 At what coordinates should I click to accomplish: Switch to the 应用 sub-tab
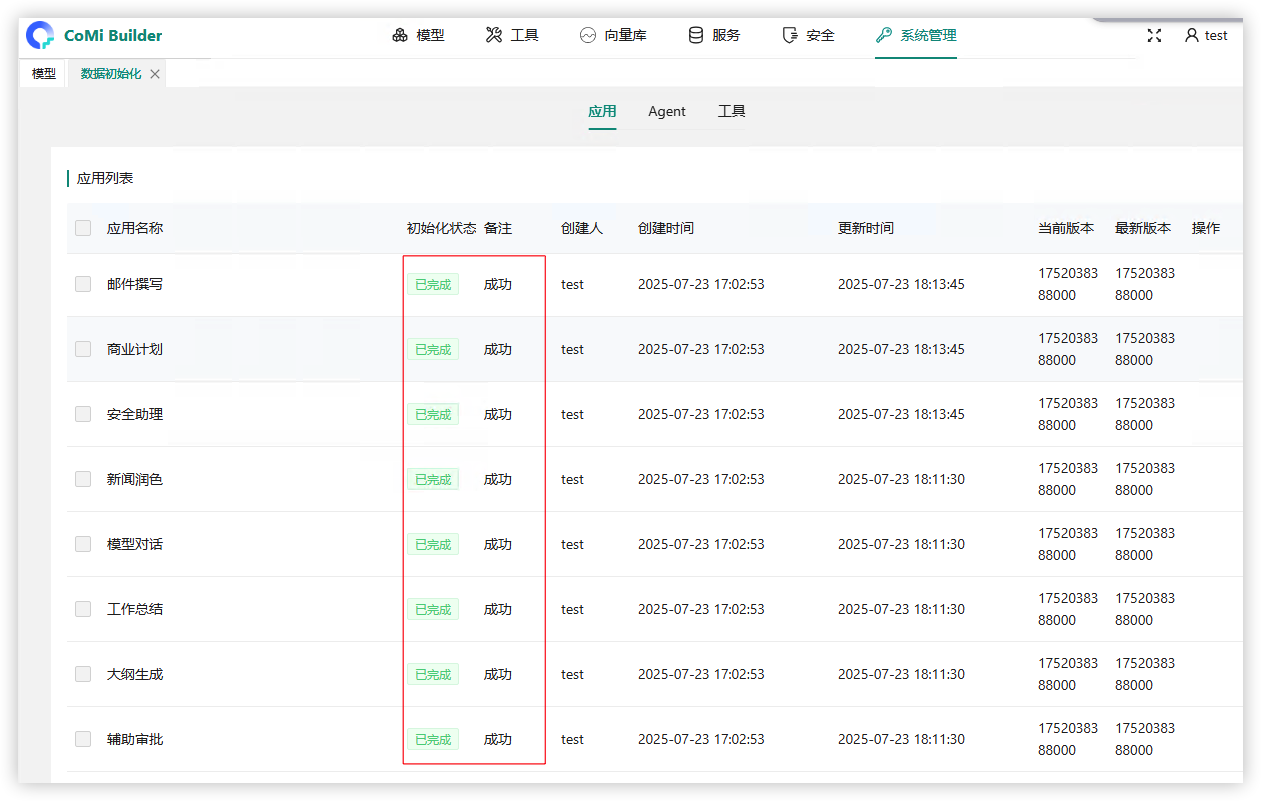tap(602, 111)
